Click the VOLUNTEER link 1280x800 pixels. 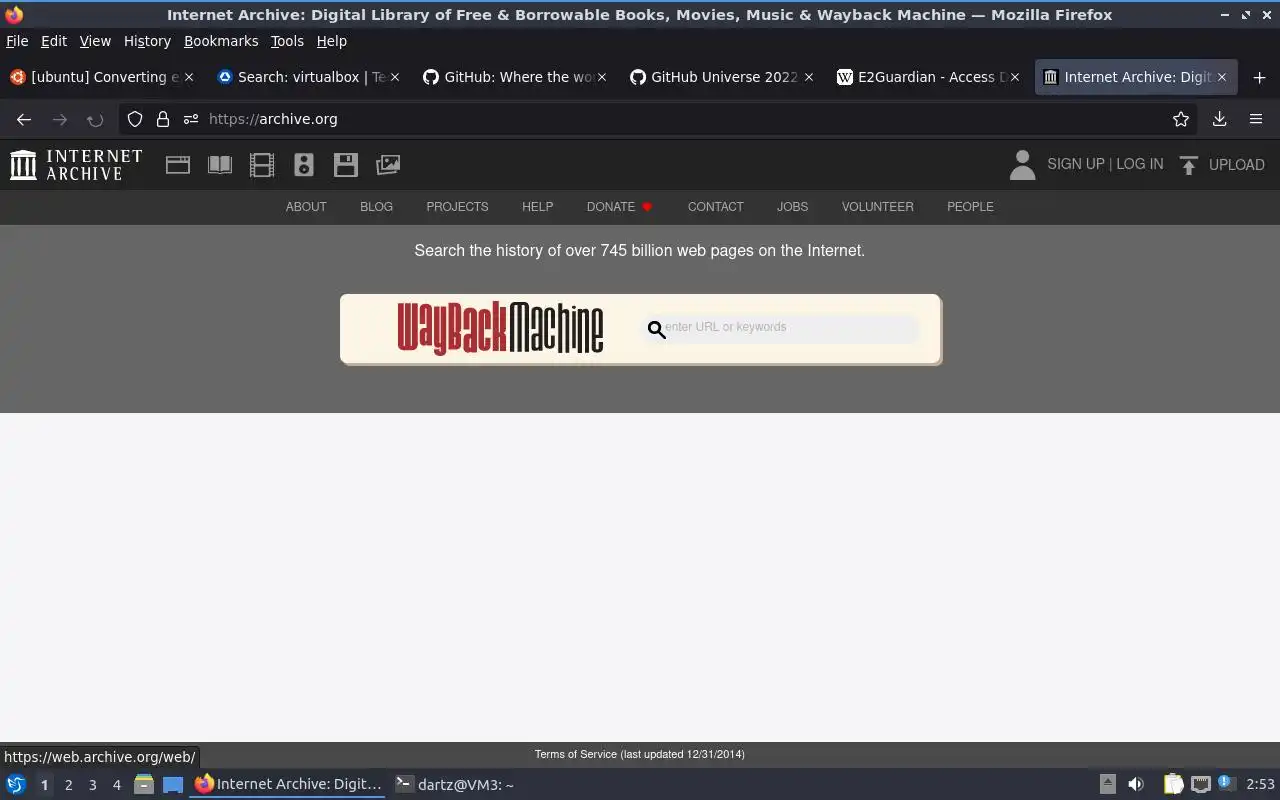(877, 207)
